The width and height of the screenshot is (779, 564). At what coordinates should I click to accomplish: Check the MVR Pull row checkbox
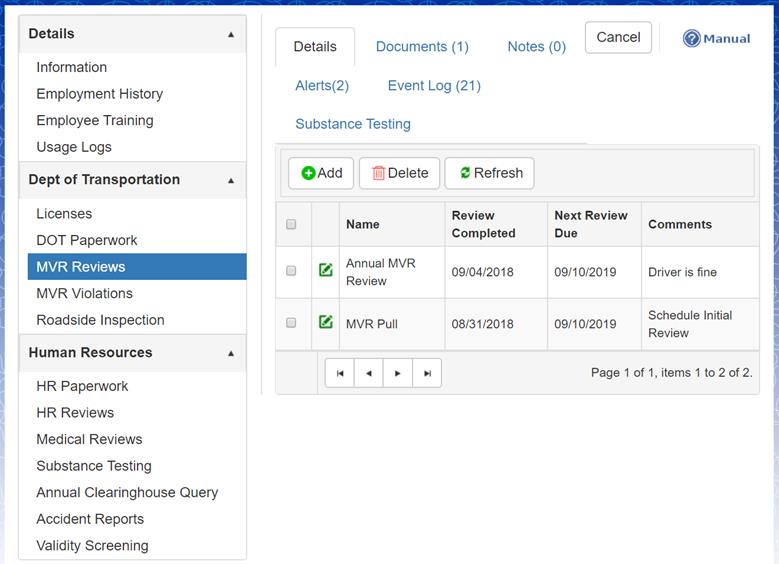(292, 323)
